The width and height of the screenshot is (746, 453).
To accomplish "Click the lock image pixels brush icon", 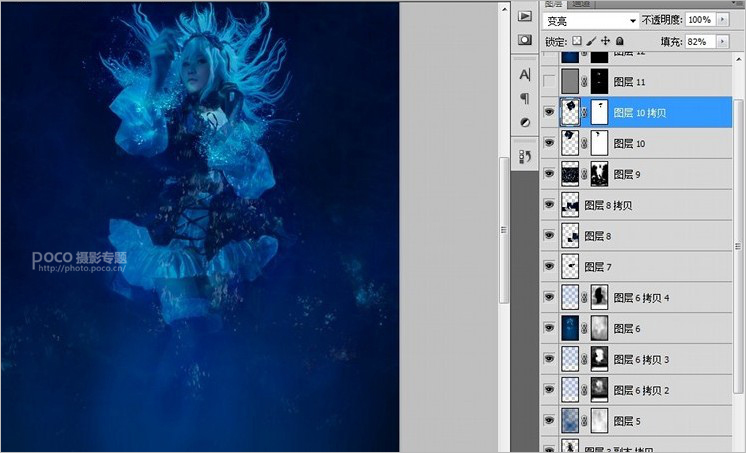I will [591, 41].
